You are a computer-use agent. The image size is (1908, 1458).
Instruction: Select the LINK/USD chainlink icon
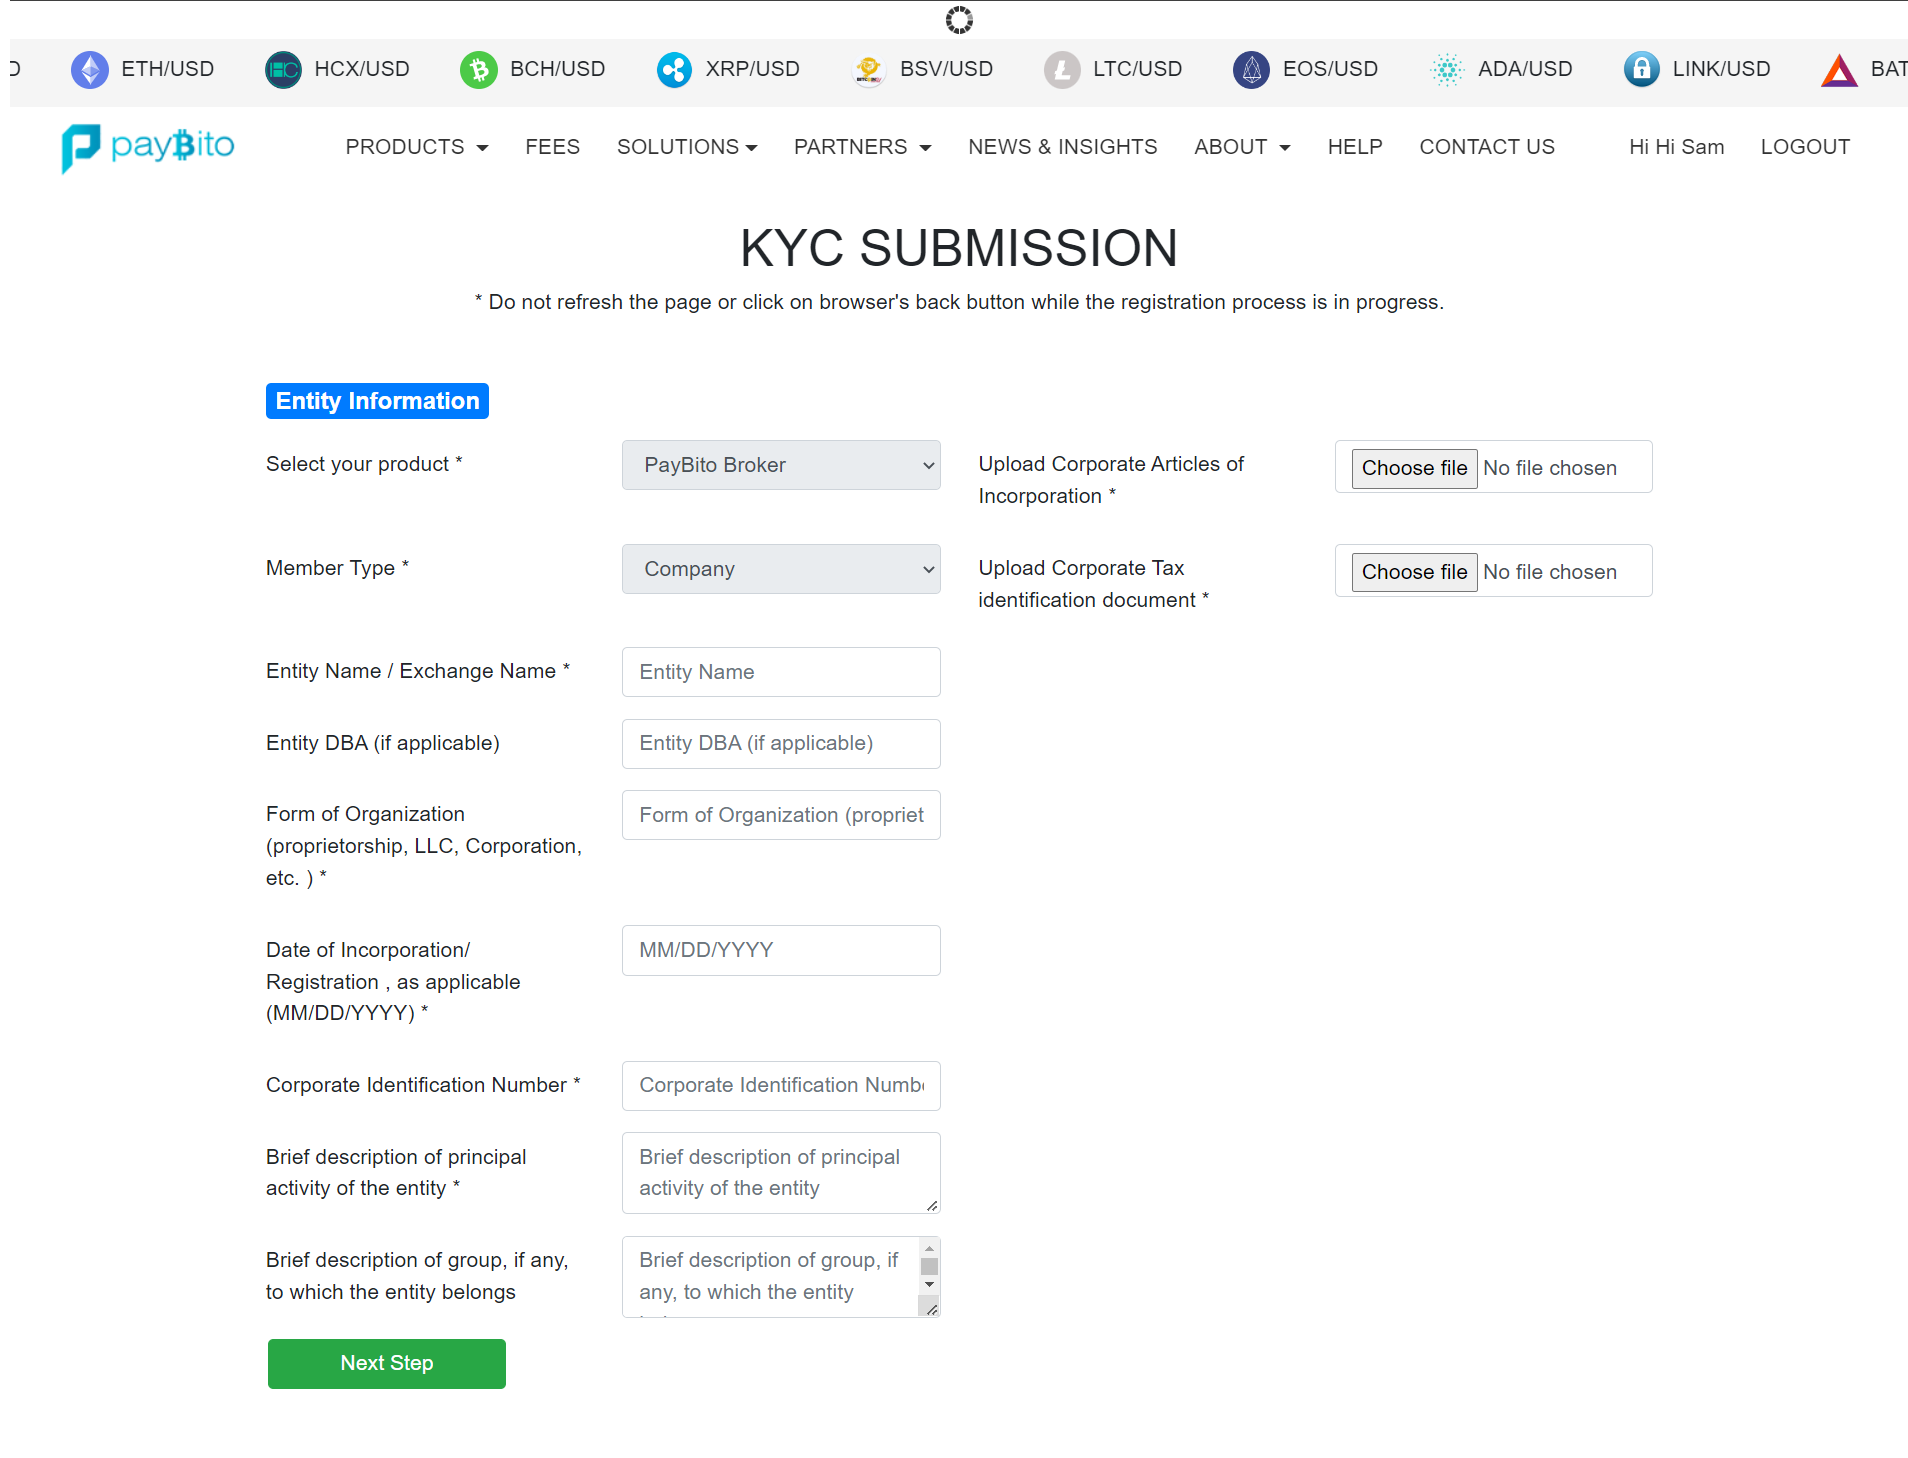tap(1641, 69)
